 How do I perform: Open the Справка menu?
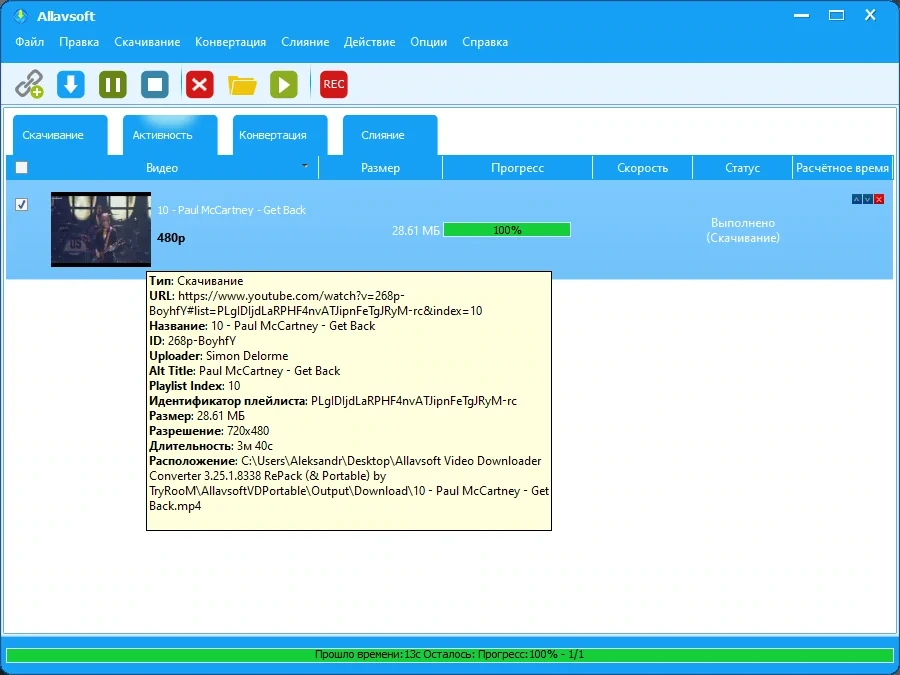coord(485,42)
